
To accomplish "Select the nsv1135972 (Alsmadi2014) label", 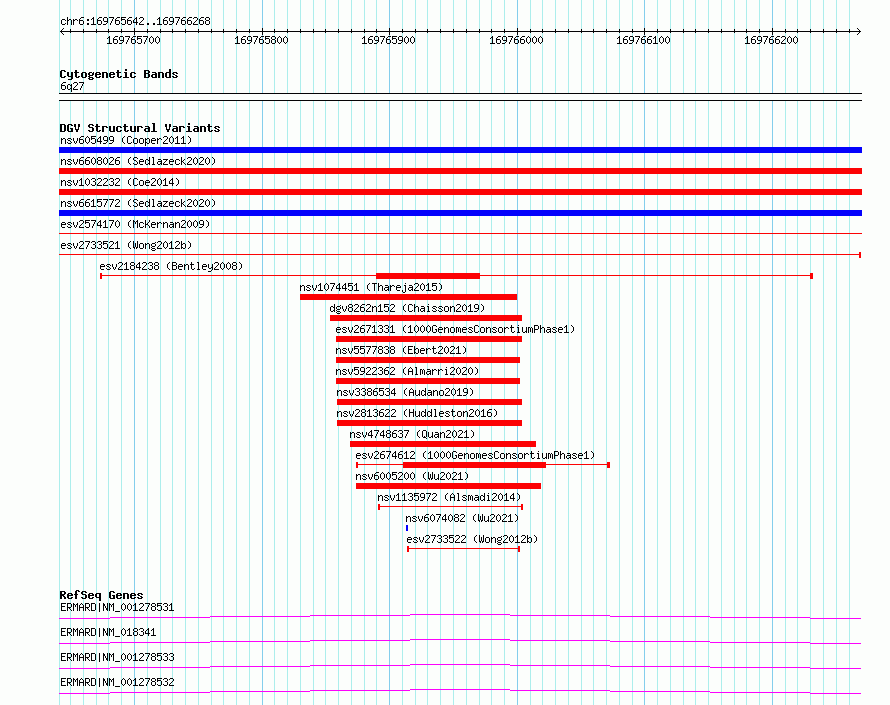I will [449, 497].
